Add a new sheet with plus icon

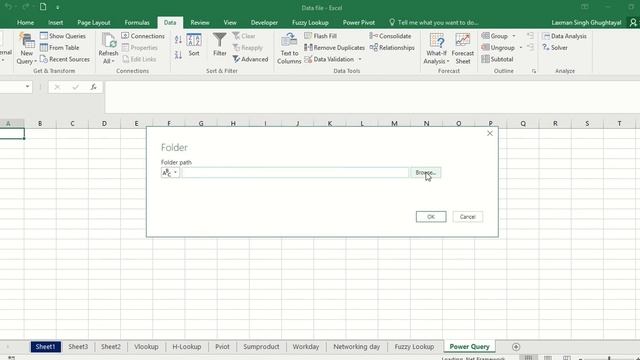516,347
